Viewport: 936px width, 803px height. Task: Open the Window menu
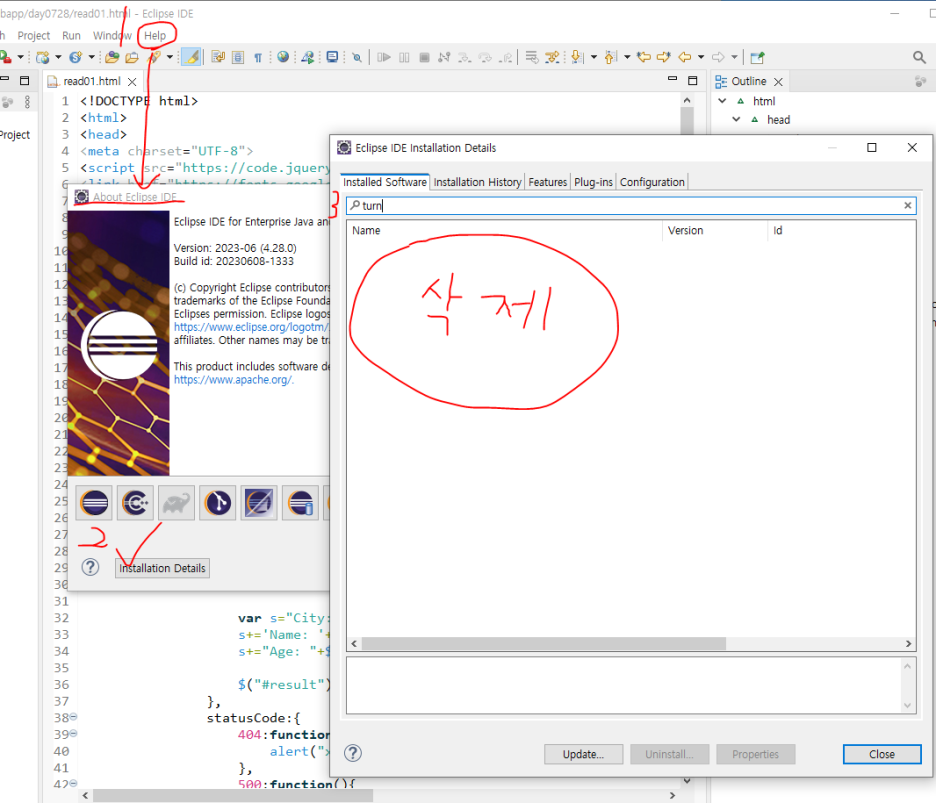point(112,36)
